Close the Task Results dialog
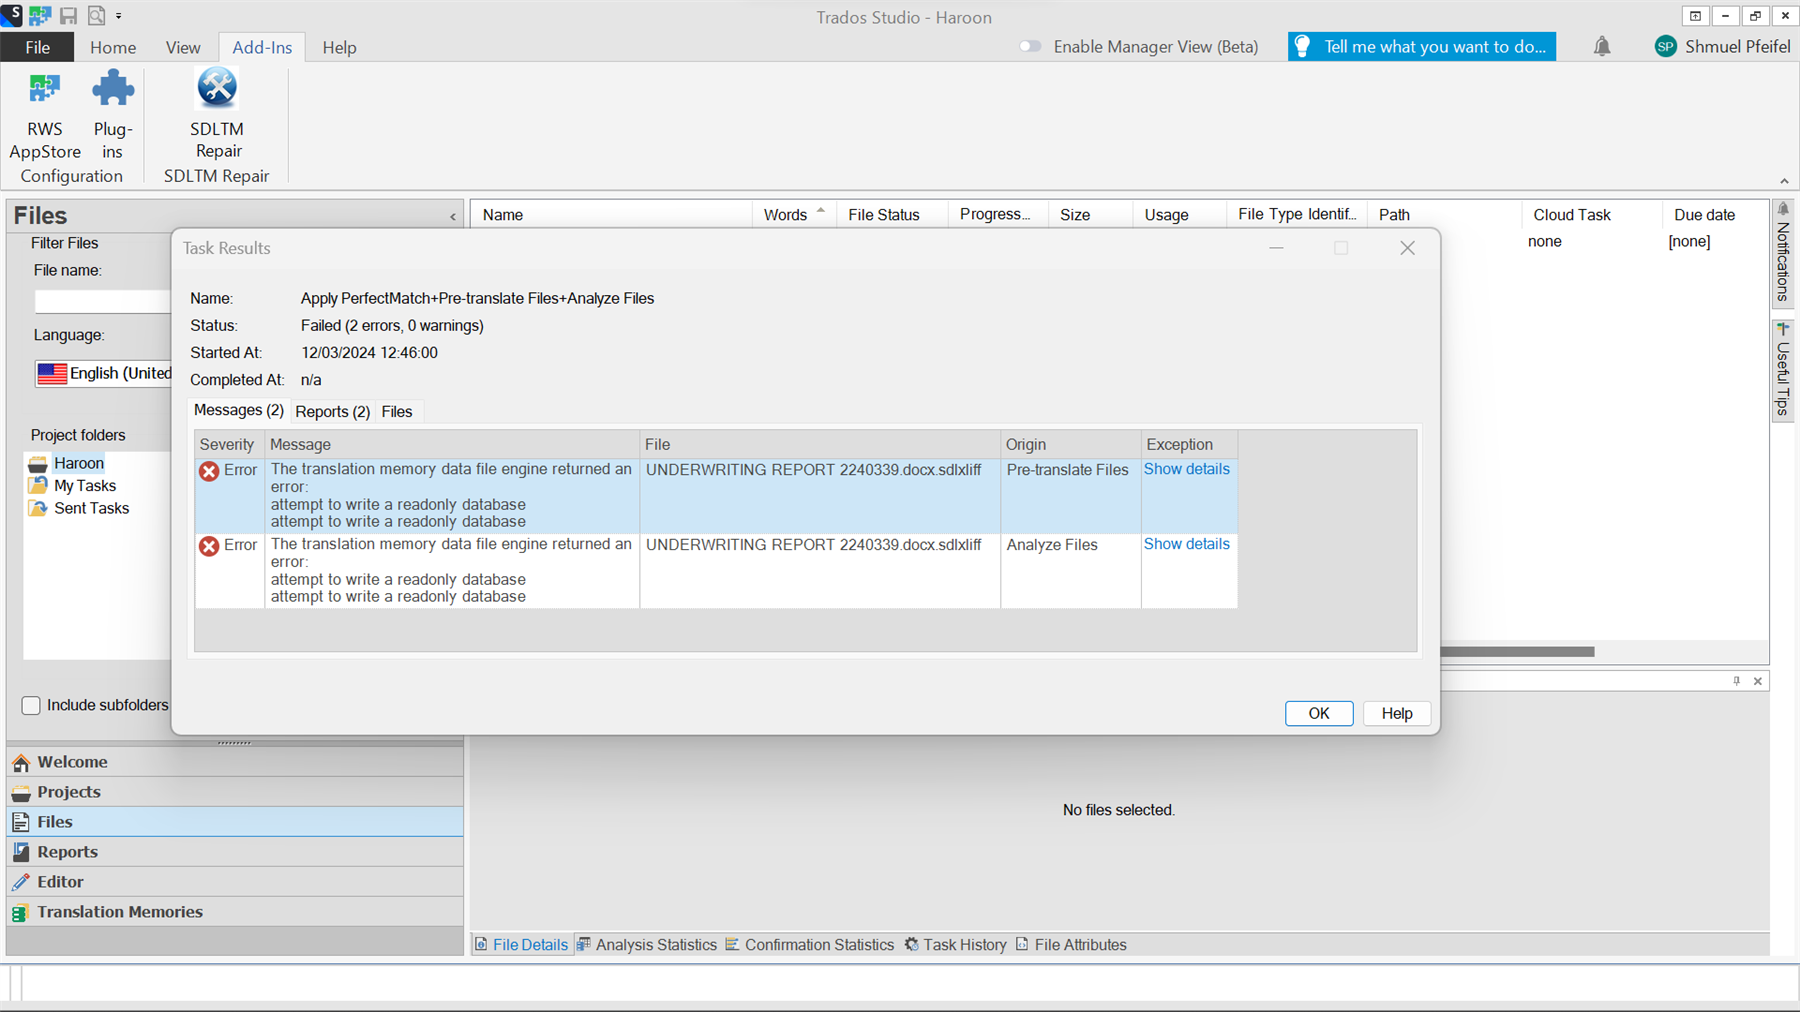1800x1012 pixels. [1407, 248]
